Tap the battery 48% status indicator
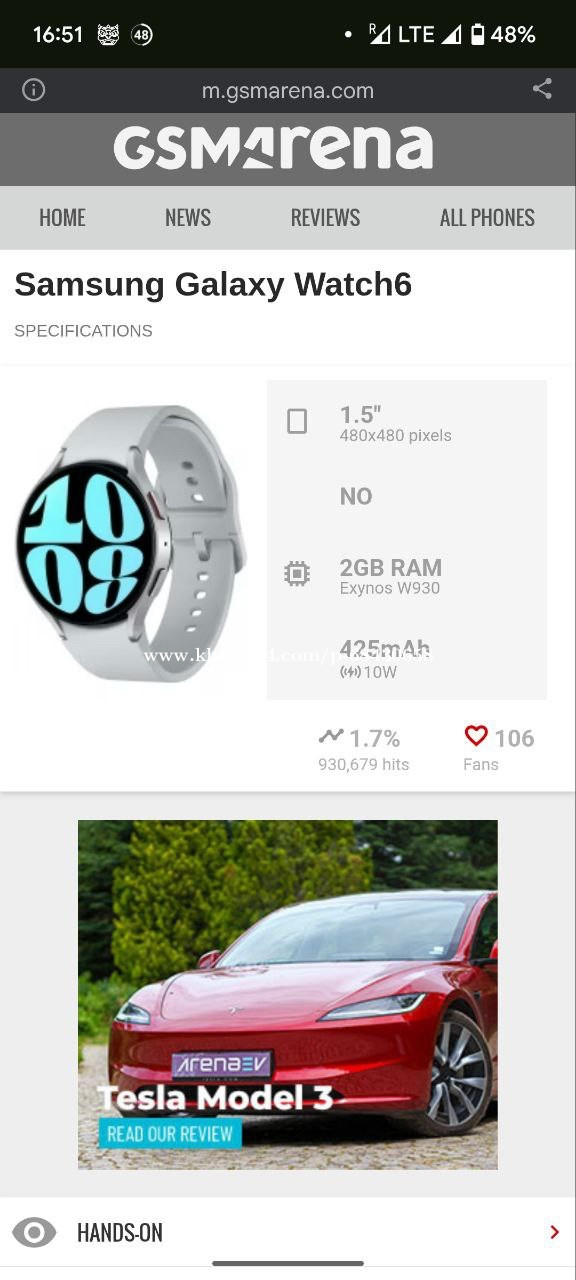The width and height of the screenshot is (576, 1280). (503, 34)
